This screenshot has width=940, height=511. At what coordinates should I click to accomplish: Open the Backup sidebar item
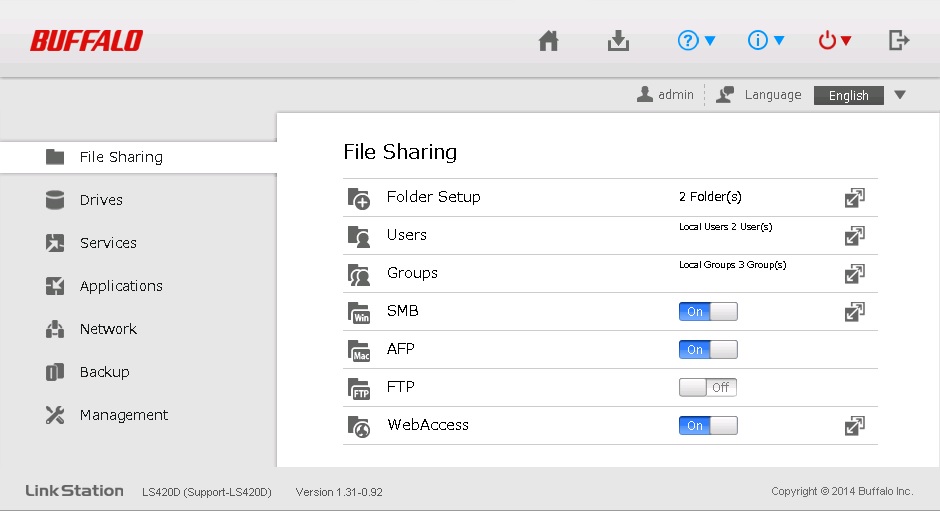click(x=104, y=372)
